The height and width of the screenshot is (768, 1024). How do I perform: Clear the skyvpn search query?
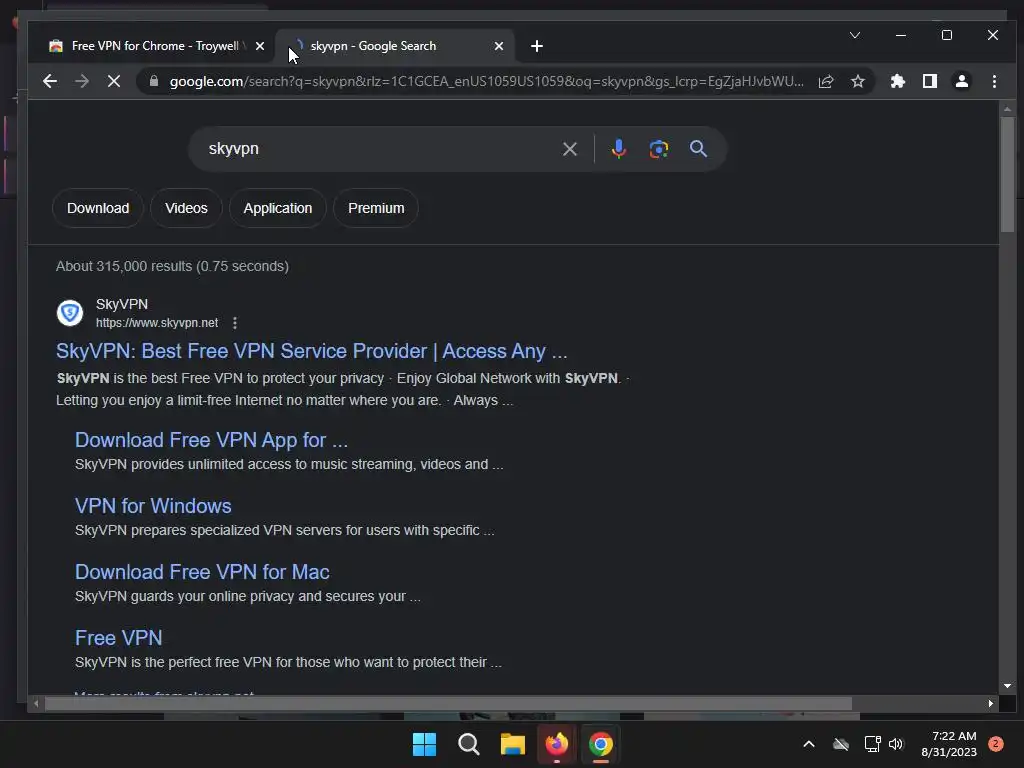click(569, 149)
